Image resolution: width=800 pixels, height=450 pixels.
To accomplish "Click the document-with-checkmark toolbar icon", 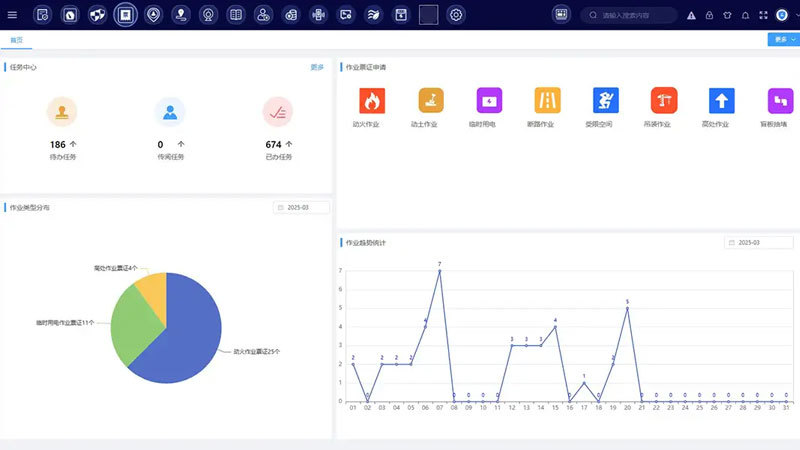I will tap(42, 15).
